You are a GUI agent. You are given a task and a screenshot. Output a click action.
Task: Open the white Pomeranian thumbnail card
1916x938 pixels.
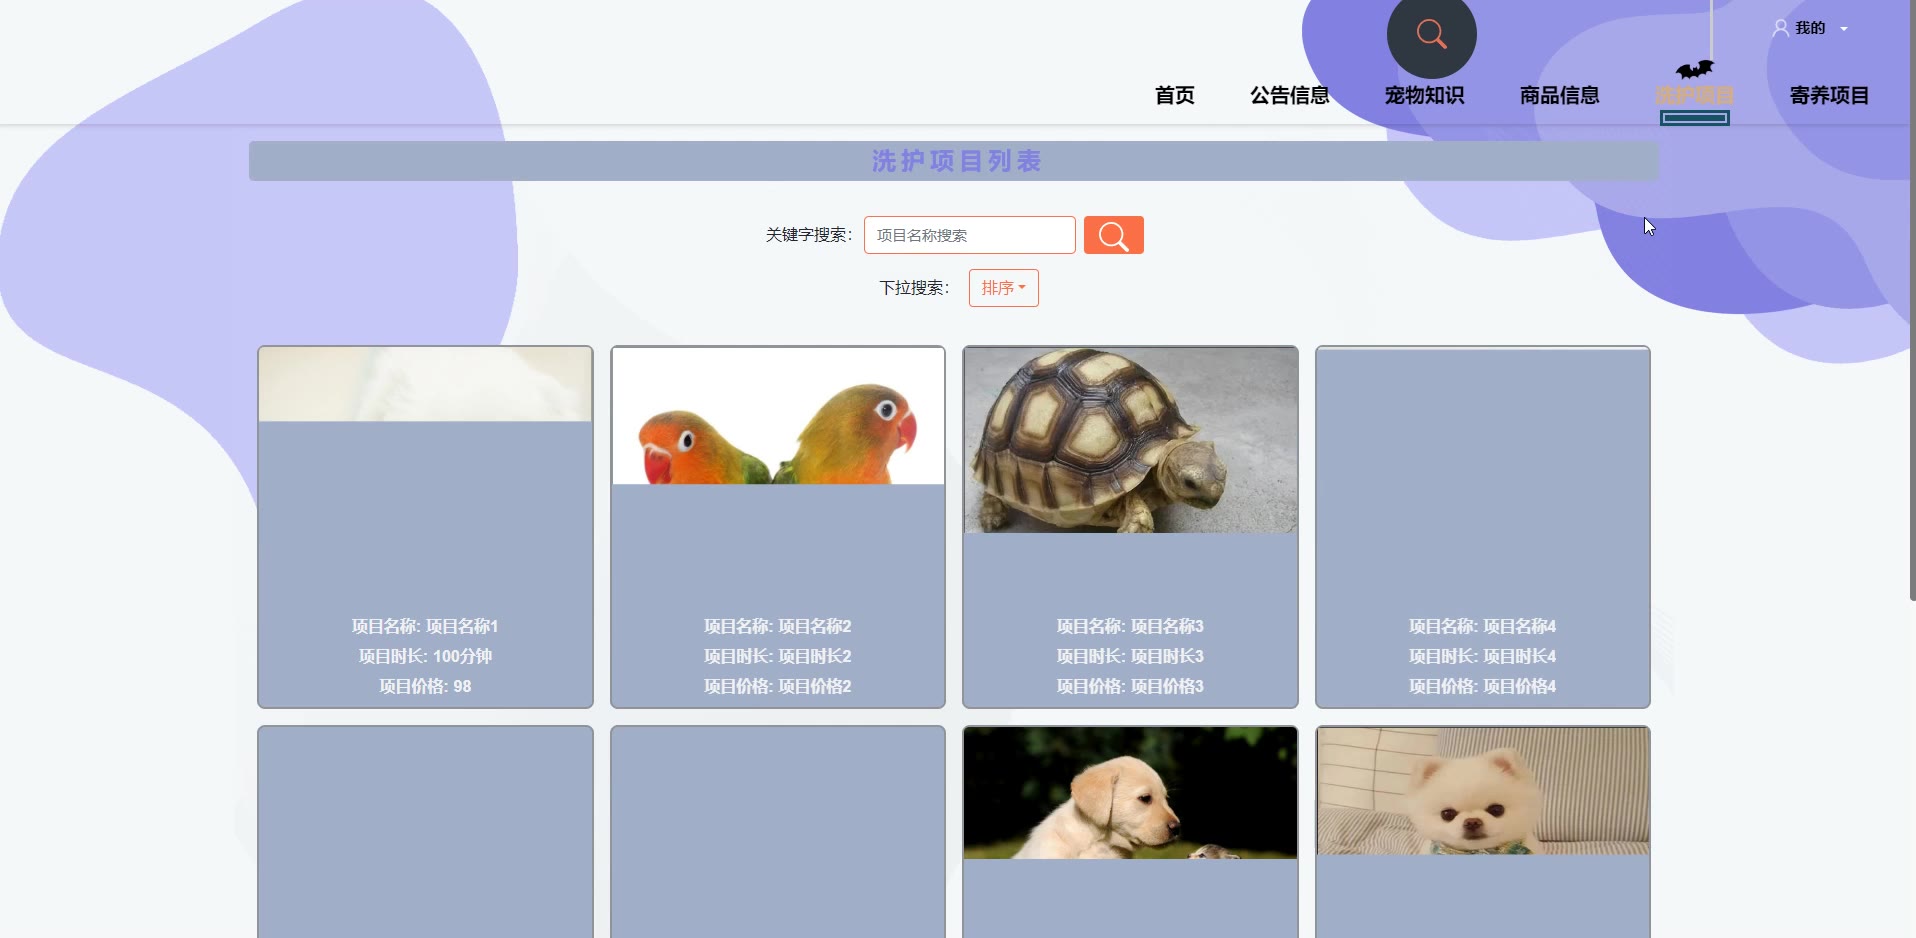click(x=1482, y=791)
